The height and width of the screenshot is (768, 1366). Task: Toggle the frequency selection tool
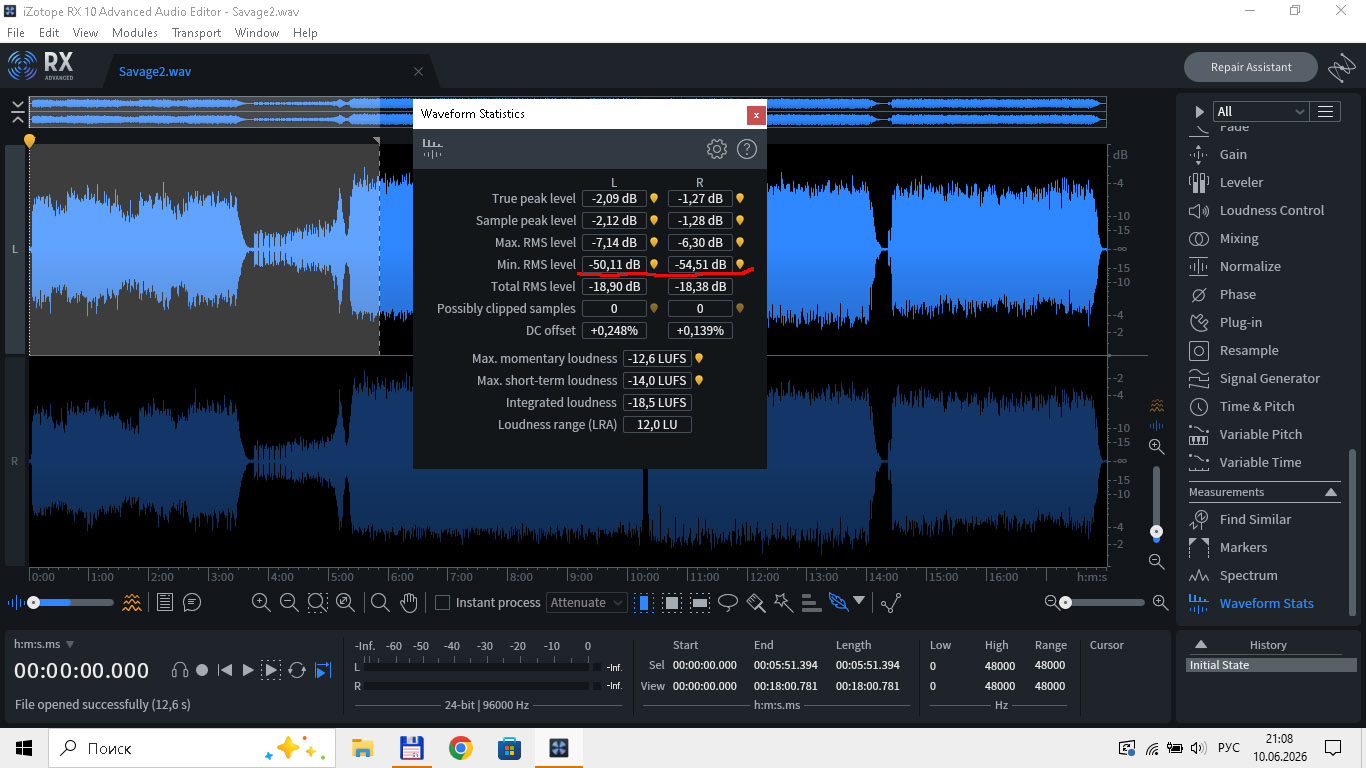pyautogui.click(x=700, y=602)
